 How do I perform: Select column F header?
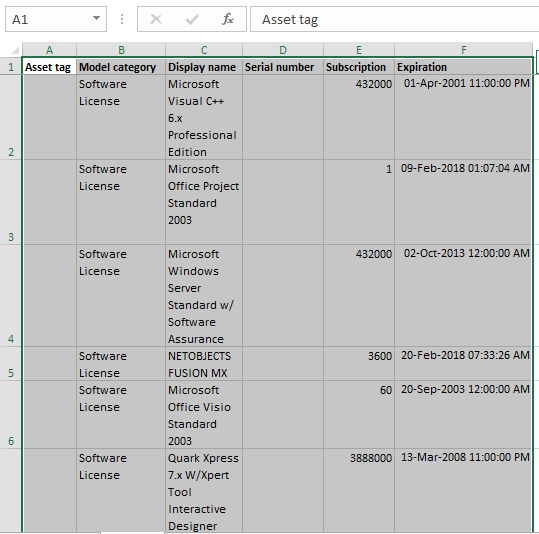click(463, 50)
